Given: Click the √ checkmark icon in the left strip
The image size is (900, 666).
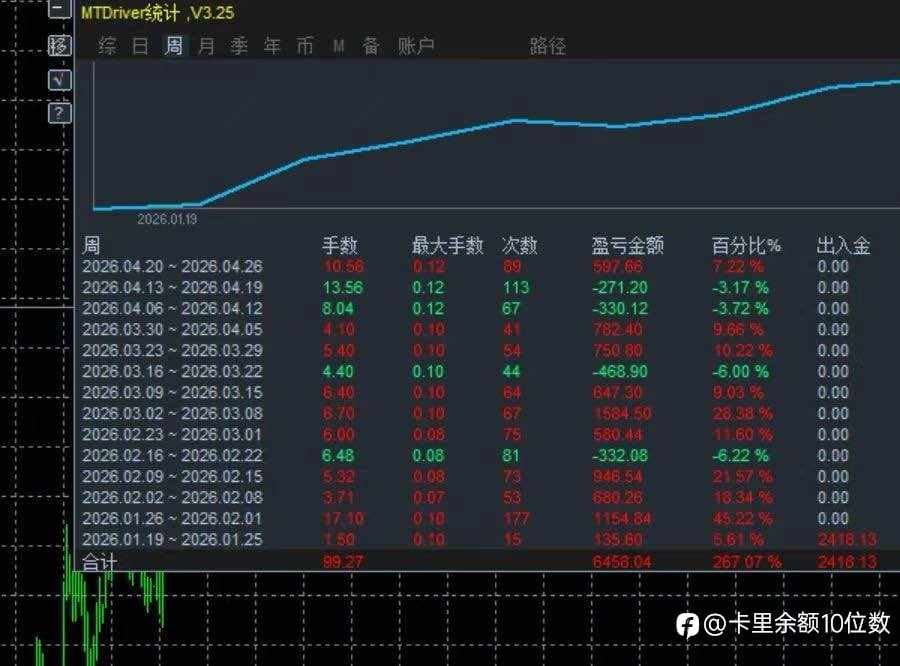Looking at the screenshot, I should (x=60, y=80).
